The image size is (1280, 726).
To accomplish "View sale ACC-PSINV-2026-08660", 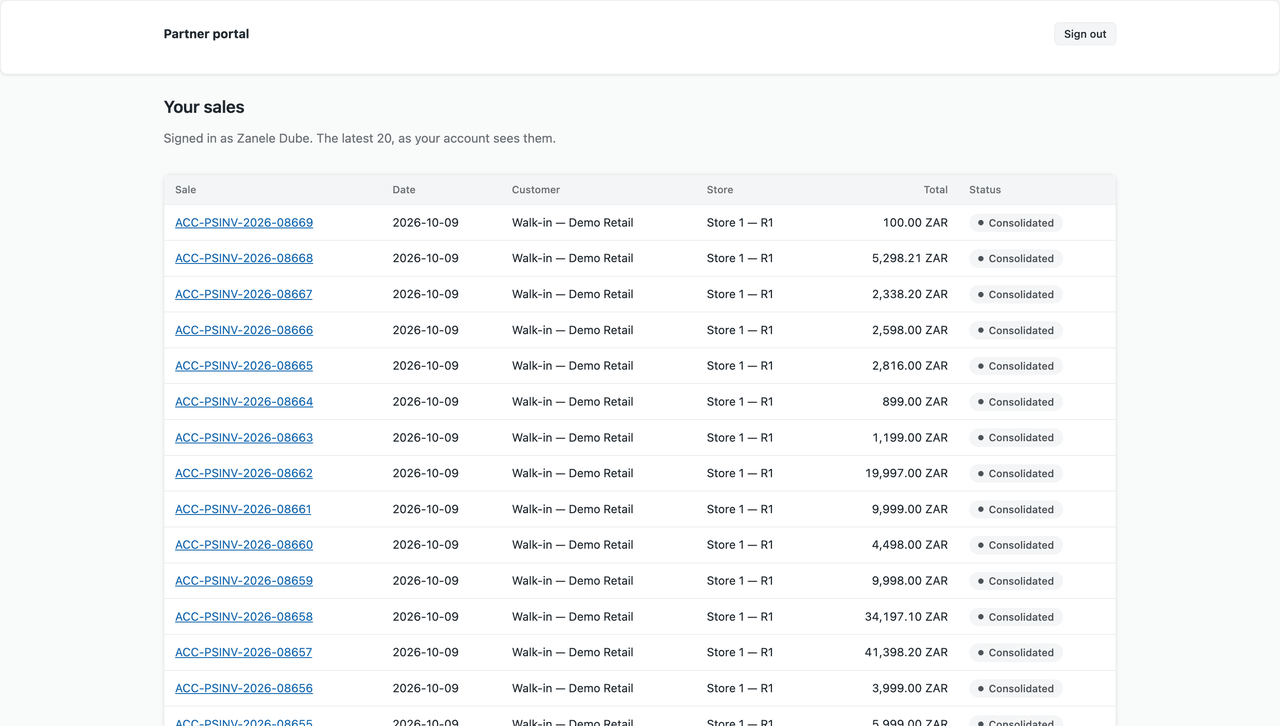I will coord(244,545).
